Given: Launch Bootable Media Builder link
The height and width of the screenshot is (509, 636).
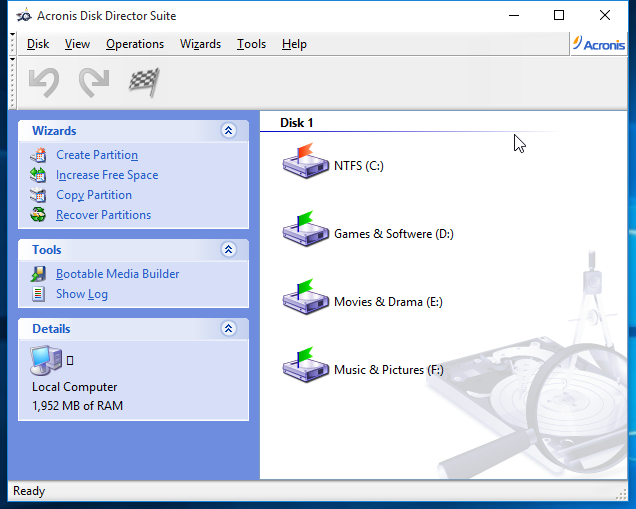Looking at the screenshot, I should pos(117,274).
